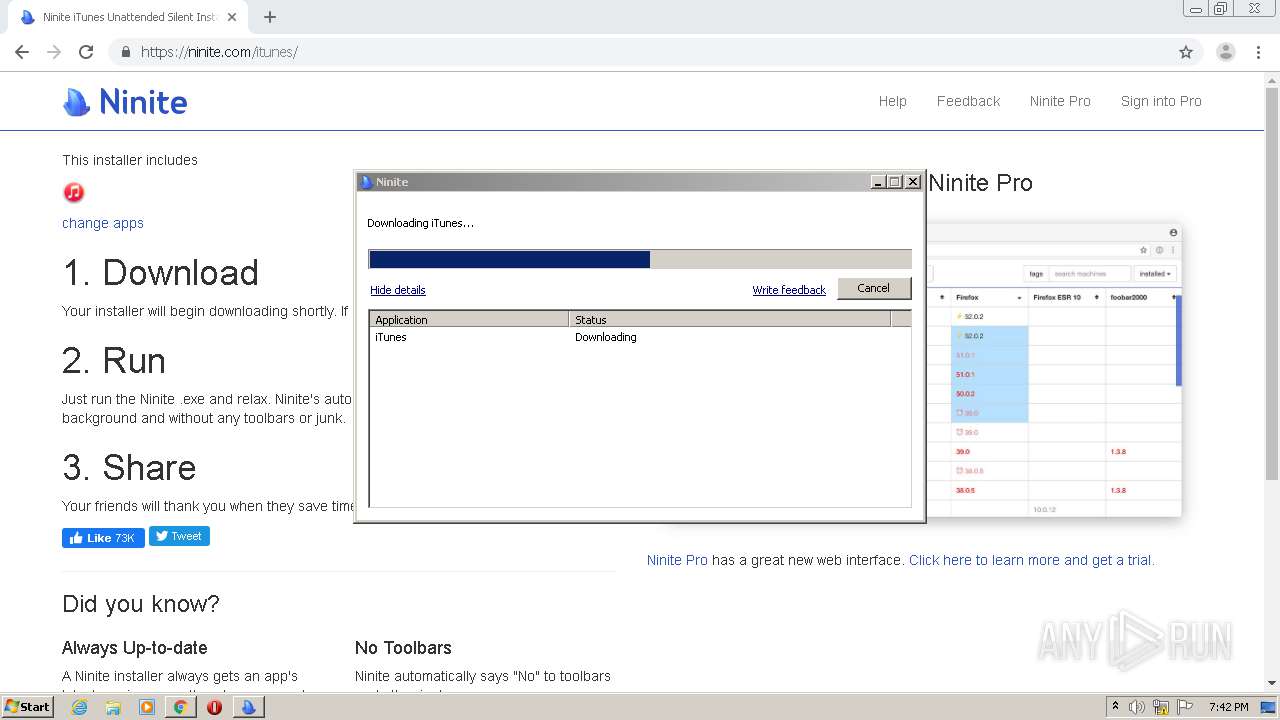1280x720 pixels.
Task: Open the Write feedback link
Action: 789,290
